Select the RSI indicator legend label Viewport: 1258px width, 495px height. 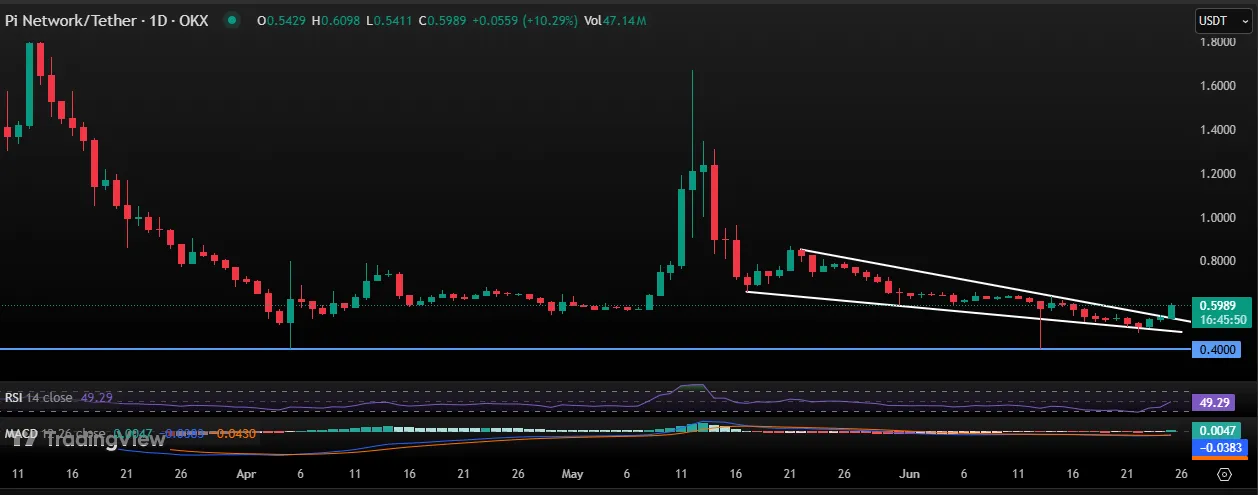coord(40,398)
